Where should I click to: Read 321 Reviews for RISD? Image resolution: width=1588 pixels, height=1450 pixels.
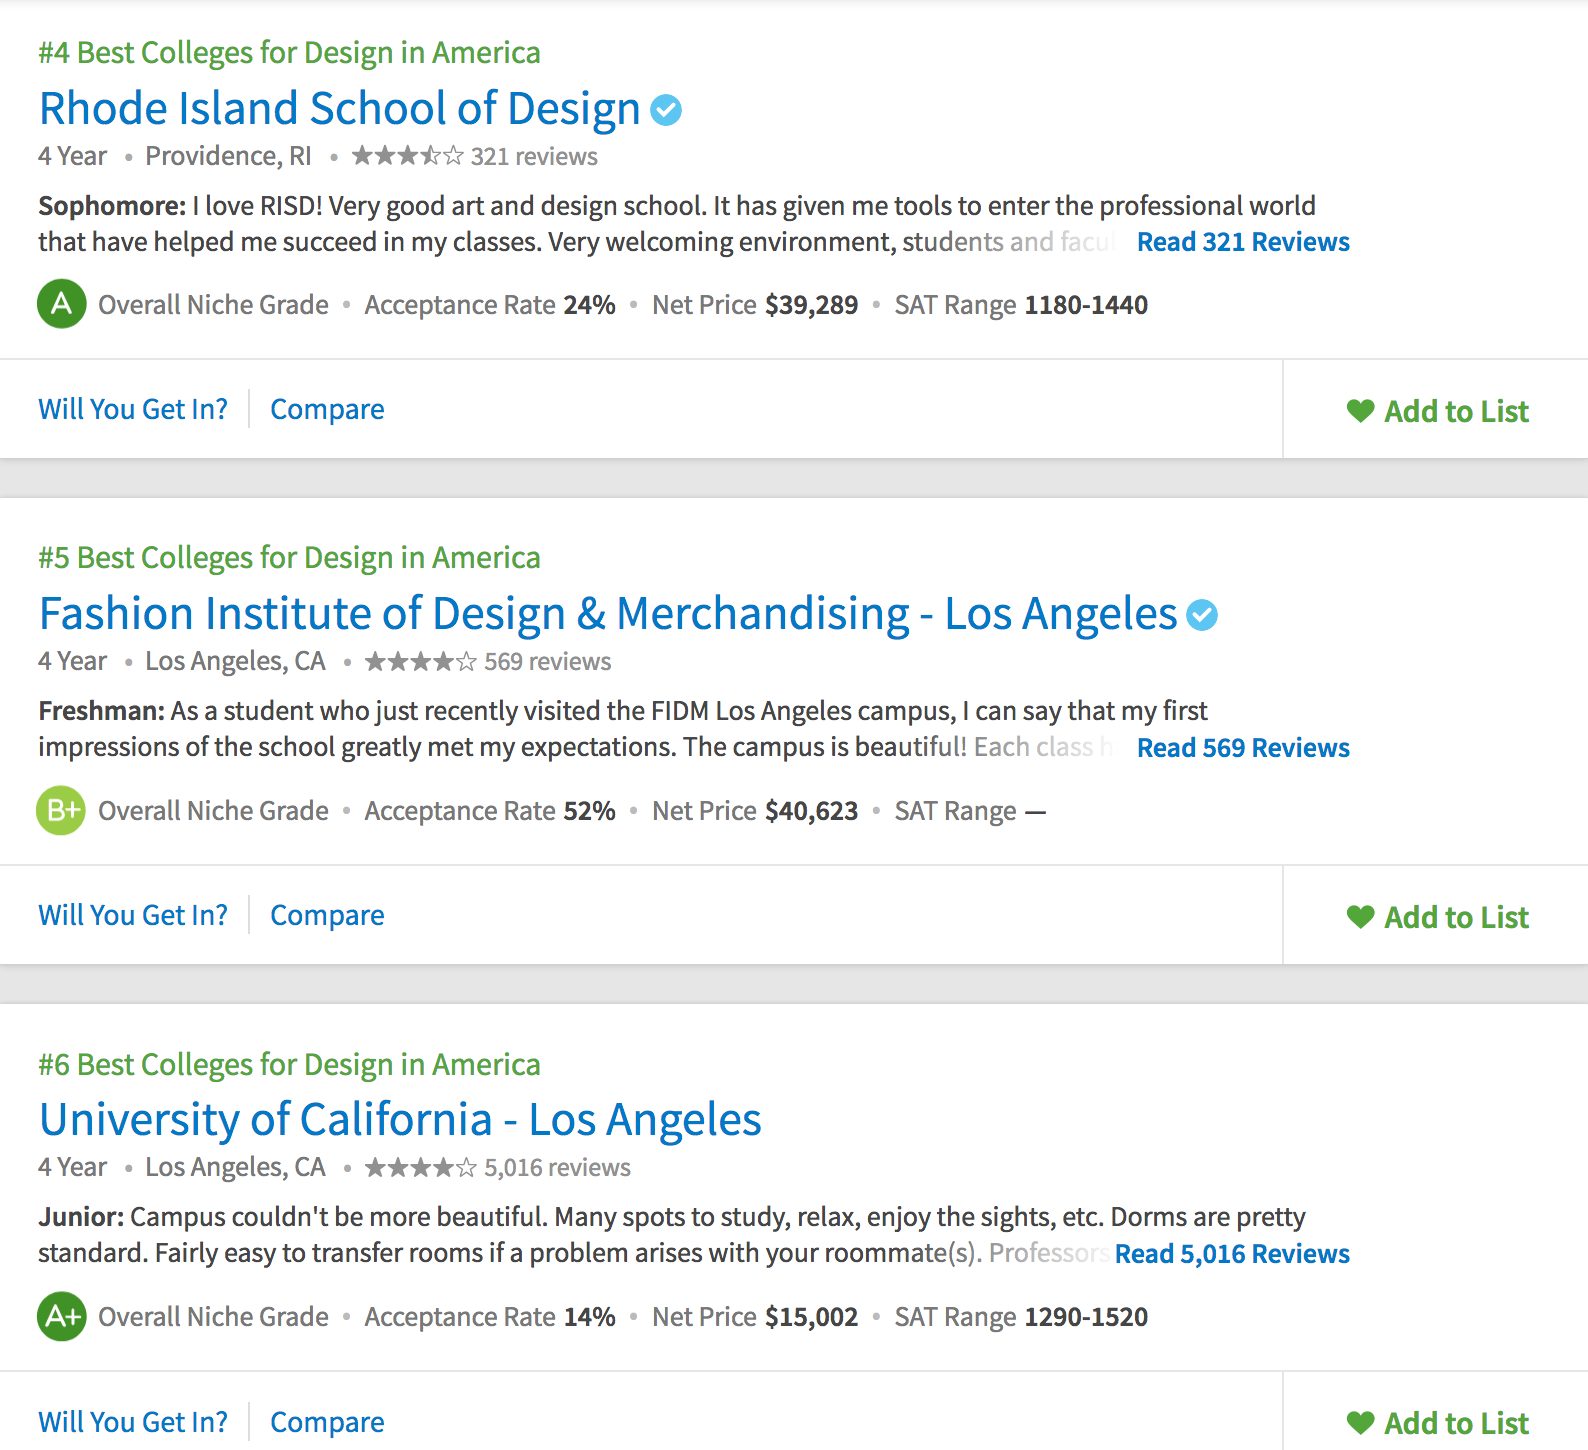click(1243, 242)
